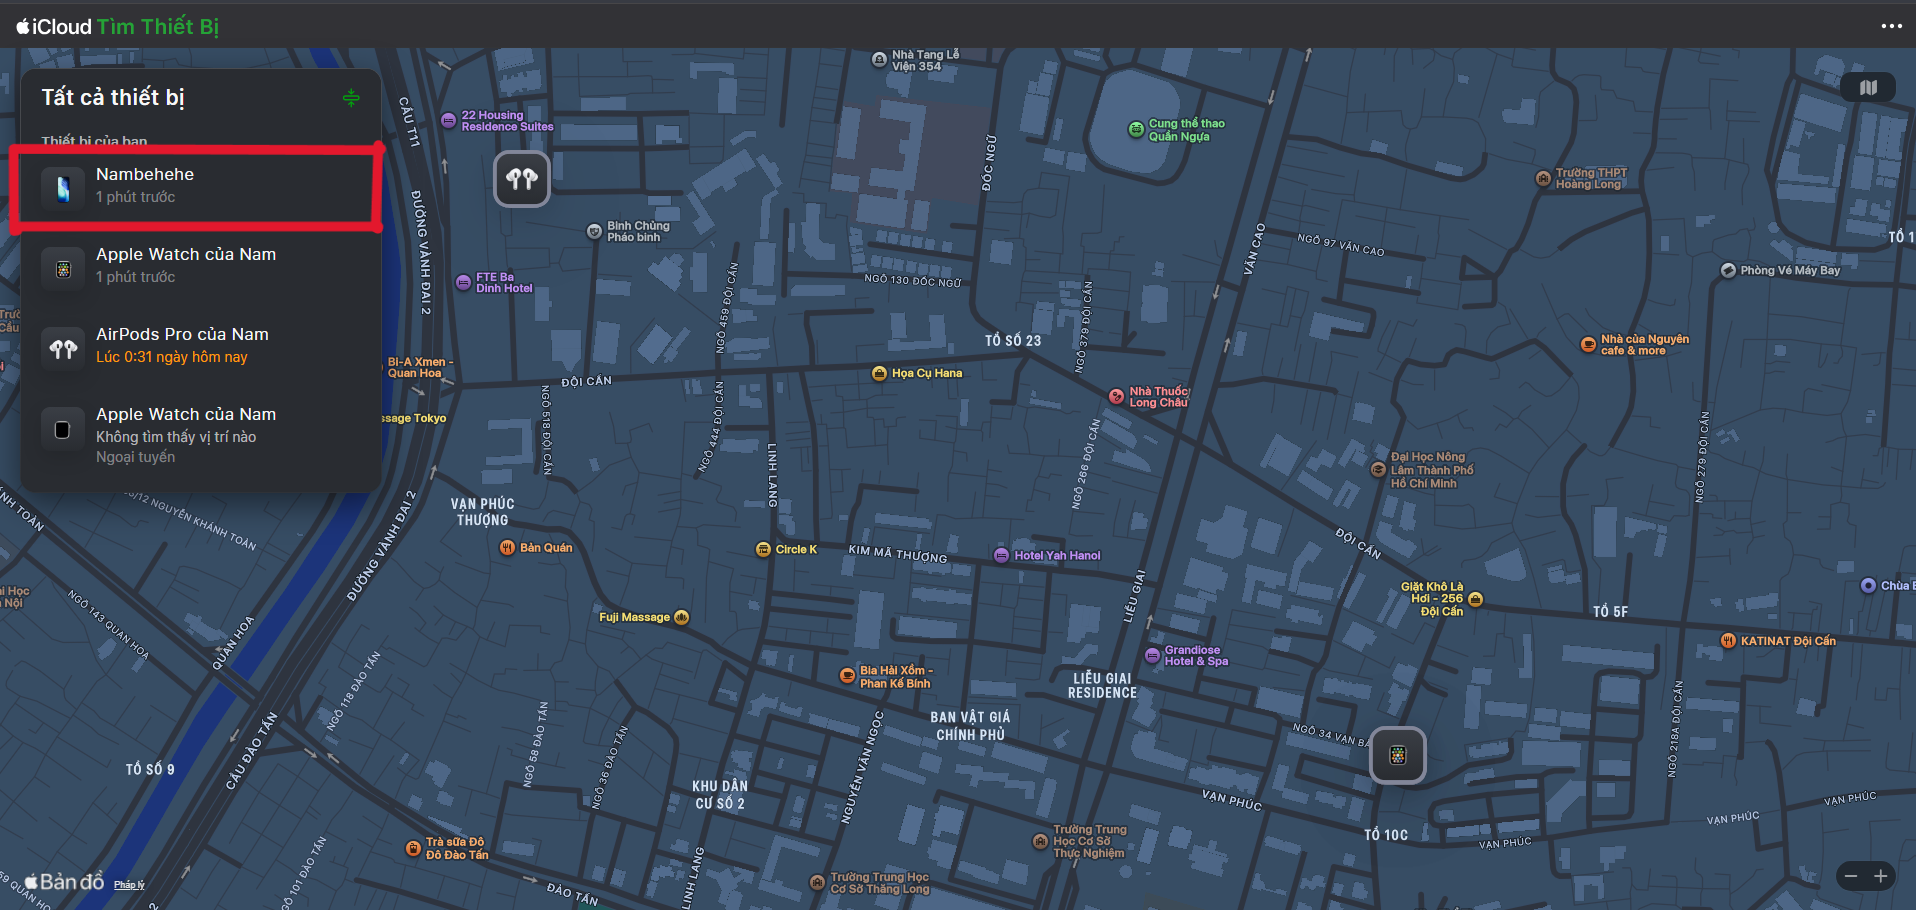Click the Apple Watch marker on the map
Screen dimensions: 1916x910
click(1397, 755)
